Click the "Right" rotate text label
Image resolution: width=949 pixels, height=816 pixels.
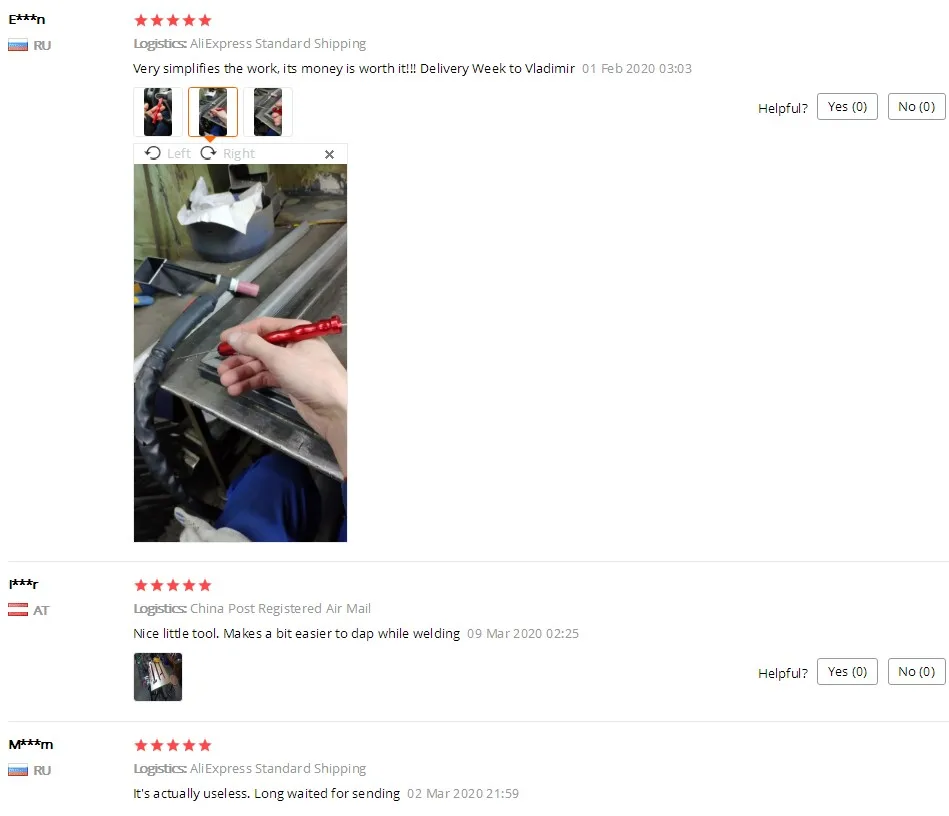point(239,154)
